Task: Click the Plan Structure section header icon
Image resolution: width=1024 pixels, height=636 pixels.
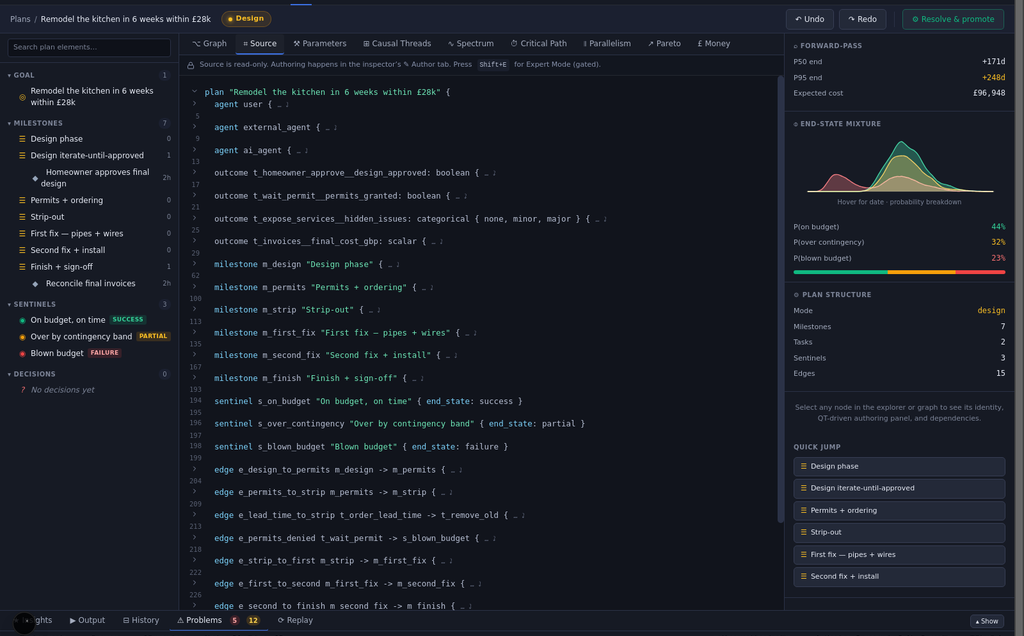Action: [796, 295]
